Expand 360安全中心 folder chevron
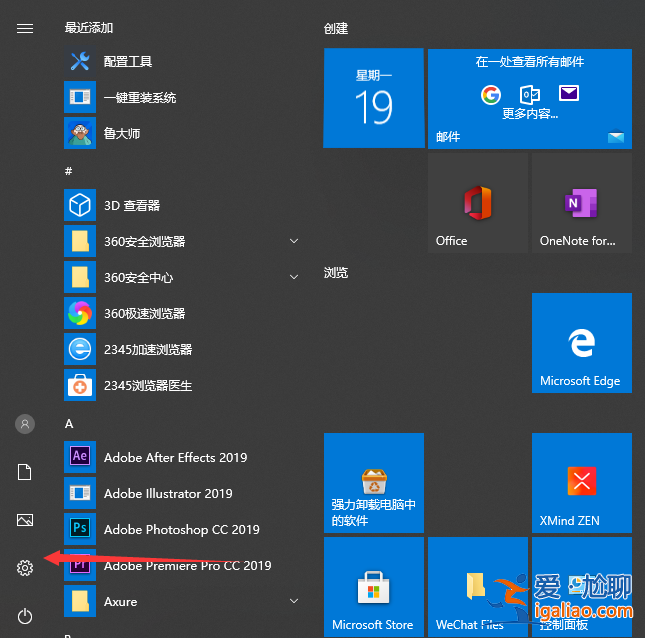The width and height of the screenshot is (645, 638). coord(294,277)
